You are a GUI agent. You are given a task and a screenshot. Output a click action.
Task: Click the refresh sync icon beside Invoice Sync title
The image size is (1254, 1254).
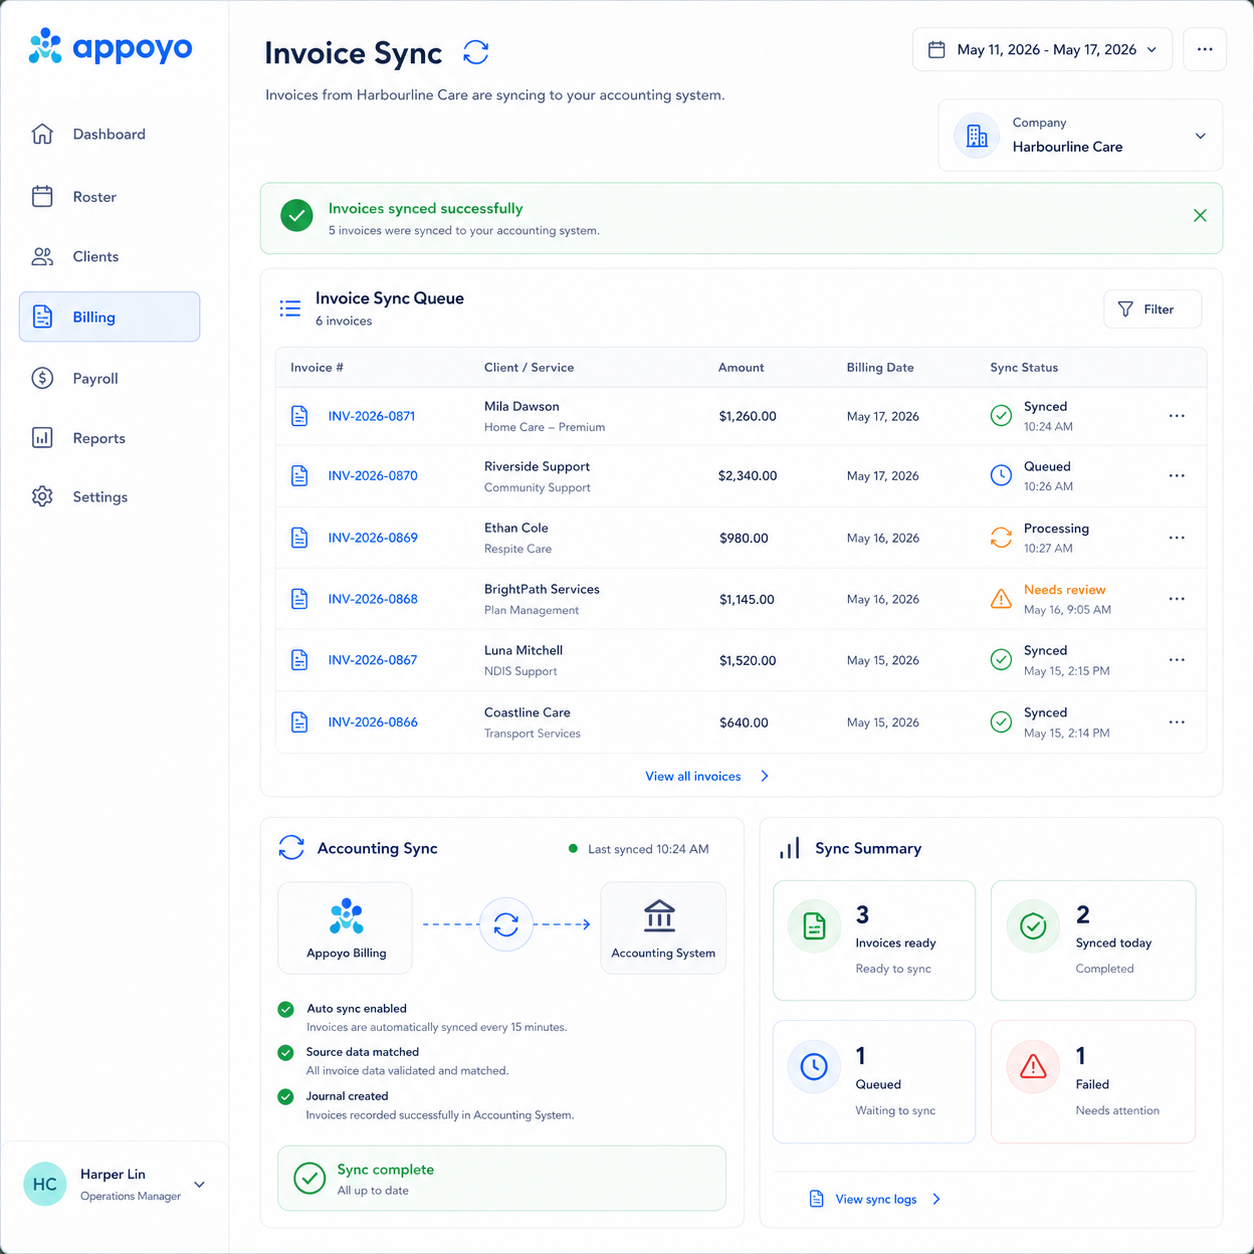tap(476, 52)
